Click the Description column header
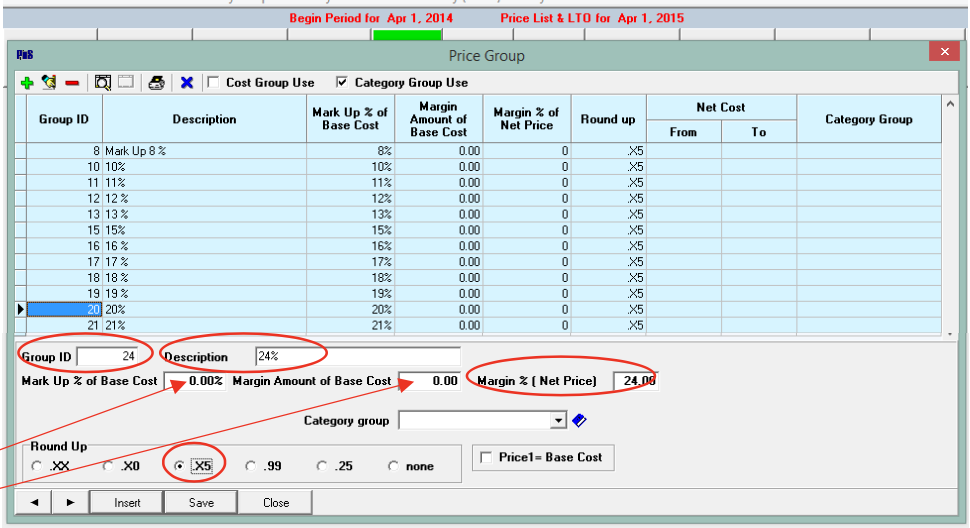 (204, 119)
